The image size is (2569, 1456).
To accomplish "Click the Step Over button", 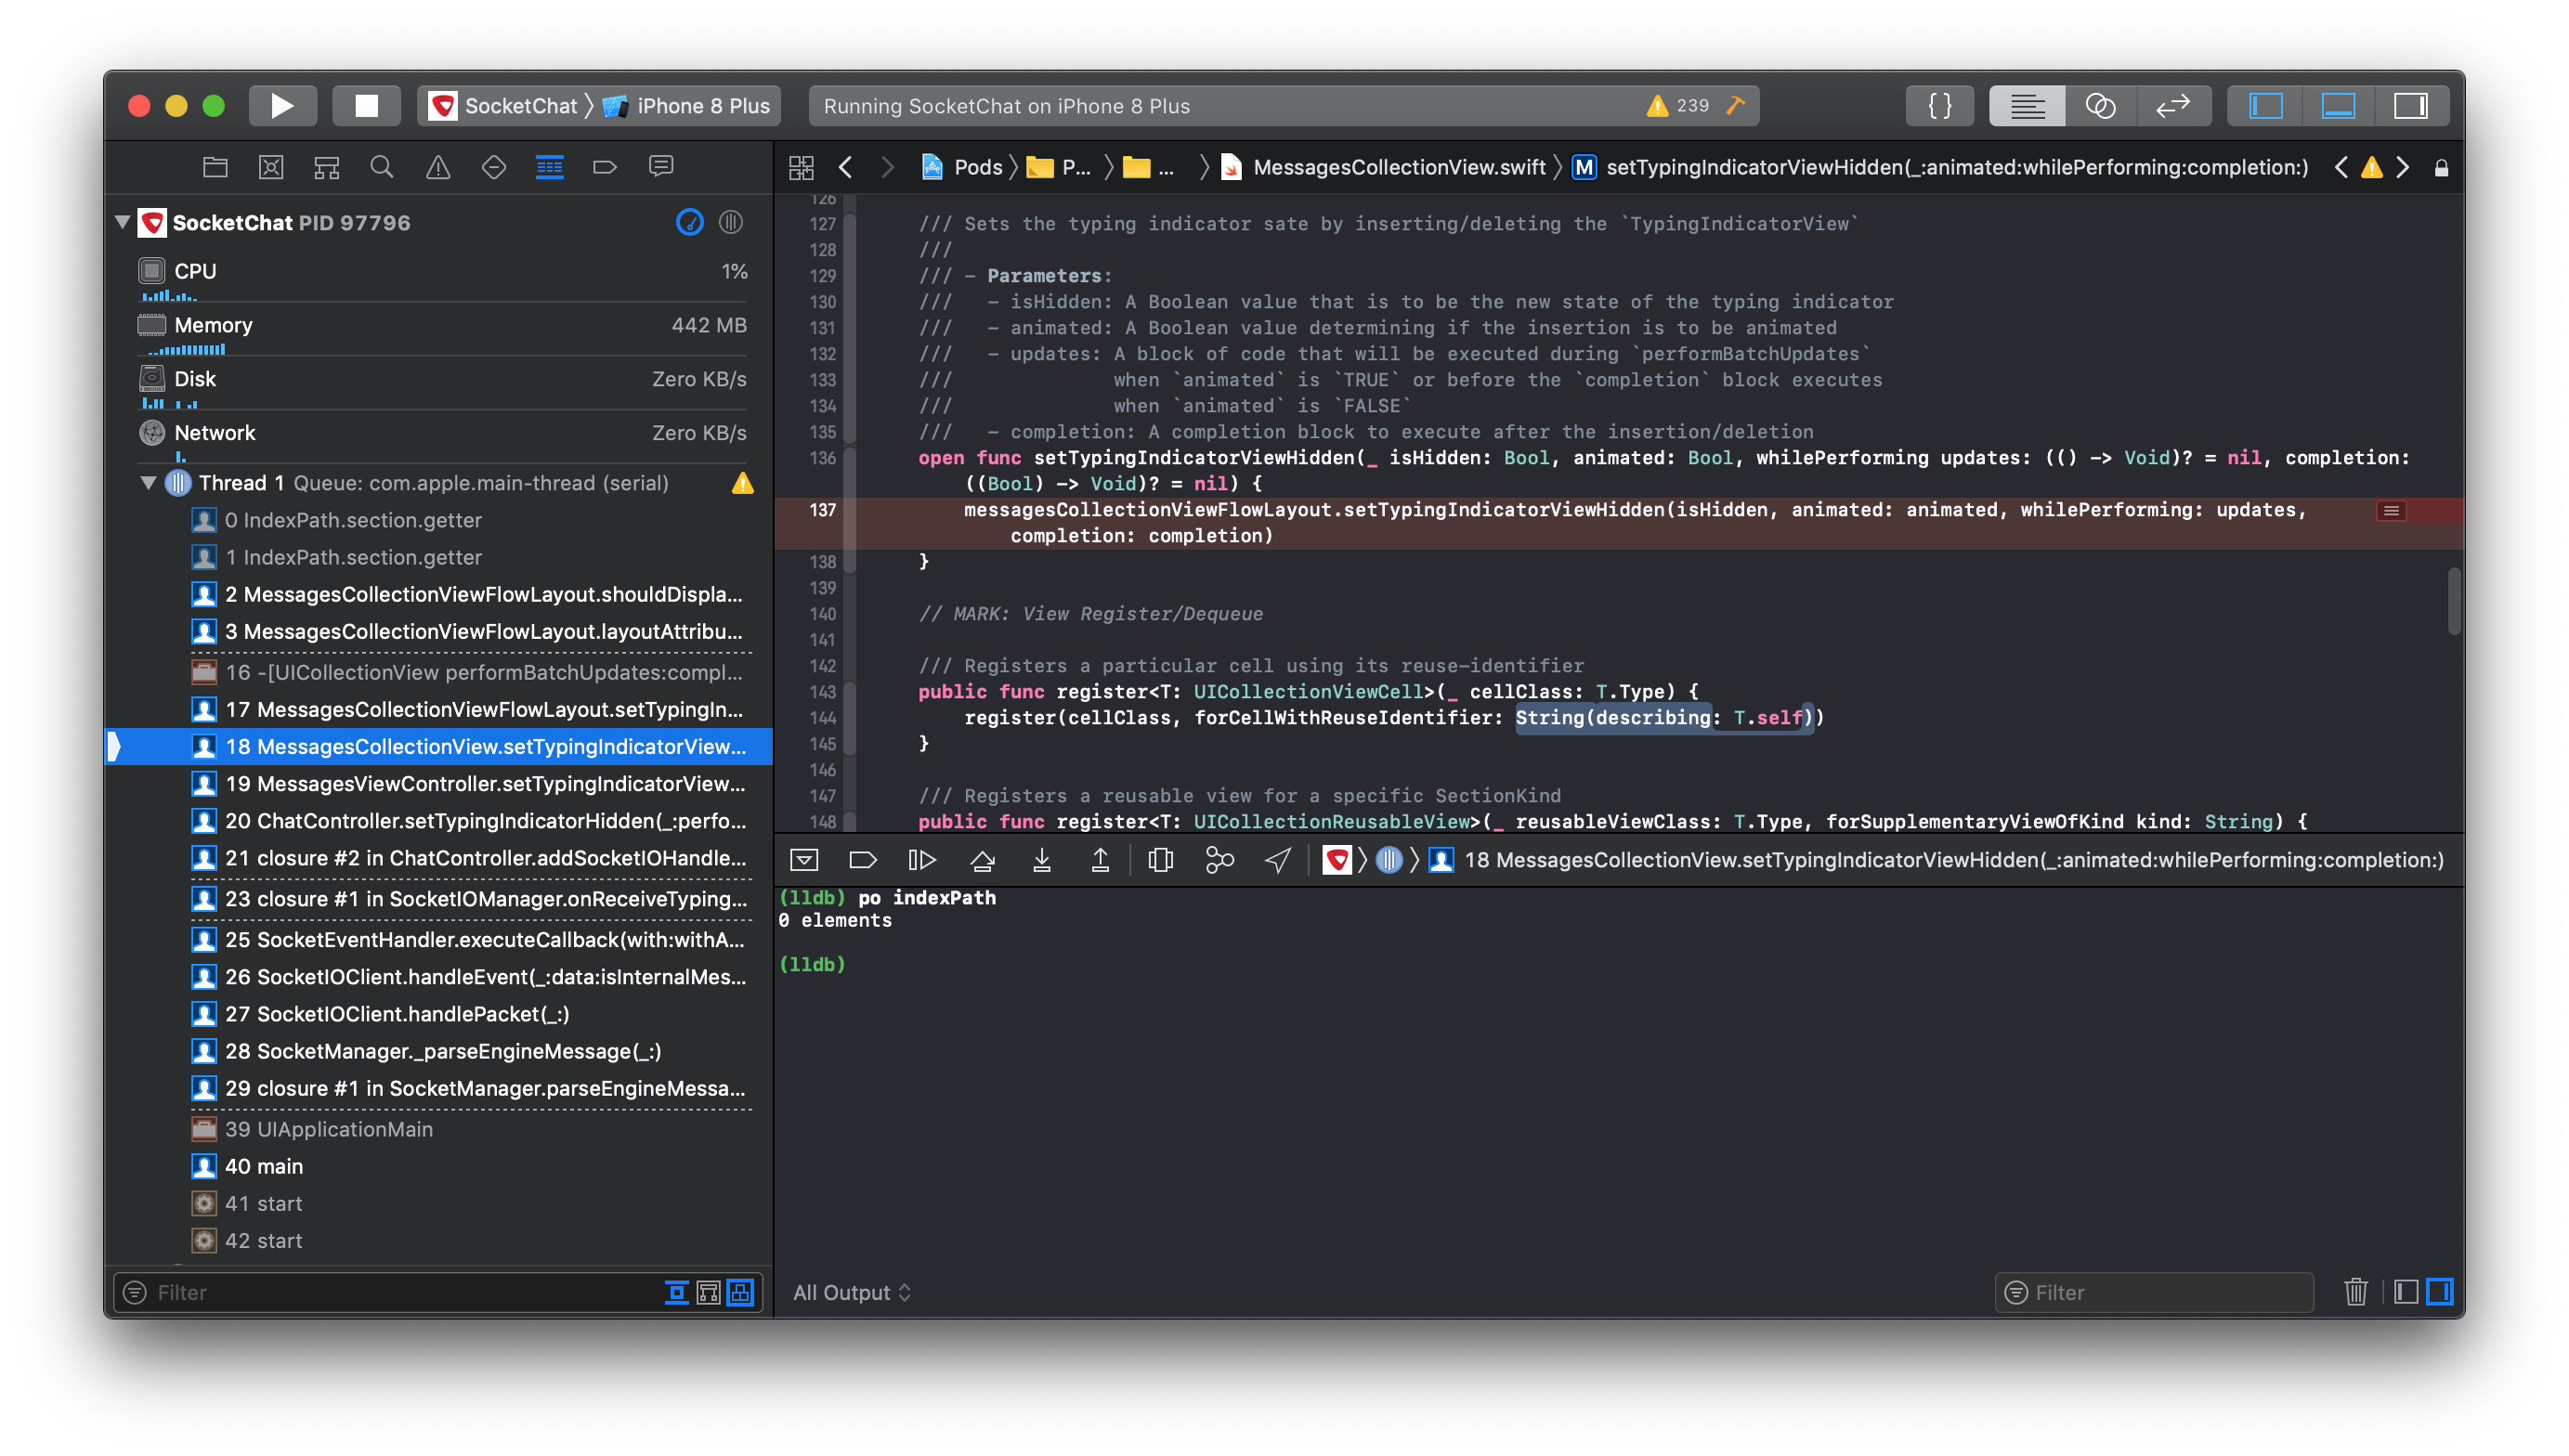I will [x=983, y=860].
